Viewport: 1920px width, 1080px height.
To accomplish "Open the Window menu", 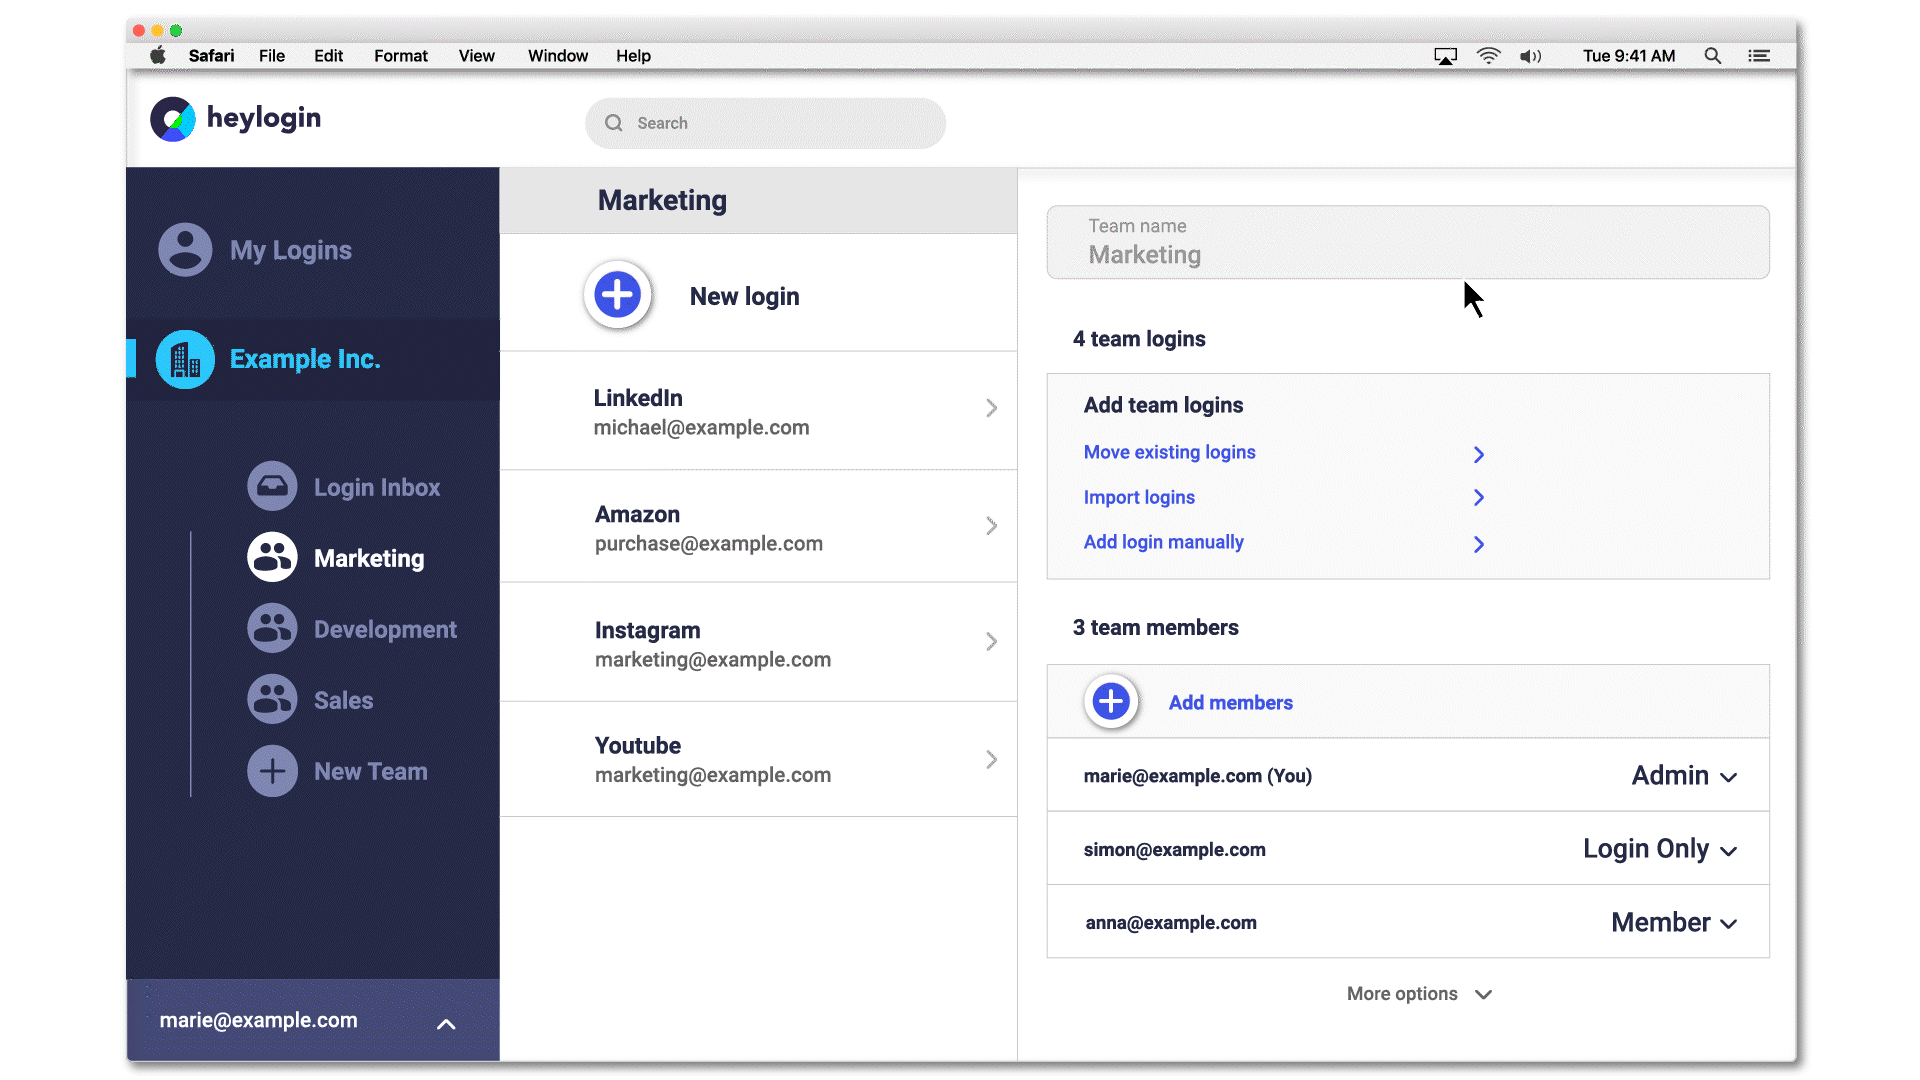I will pos(558,56).
